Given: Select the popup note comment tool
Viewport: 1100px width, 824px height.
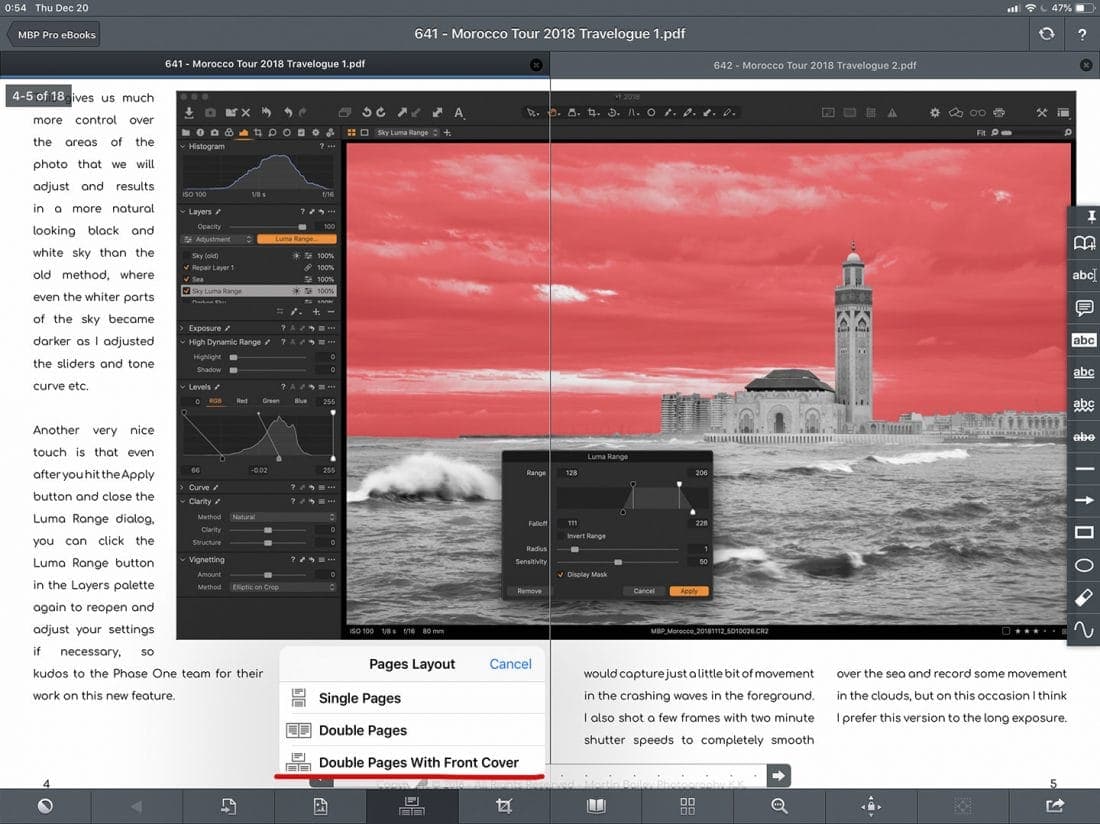Looking at the screenshot, I should (1084, 307).
